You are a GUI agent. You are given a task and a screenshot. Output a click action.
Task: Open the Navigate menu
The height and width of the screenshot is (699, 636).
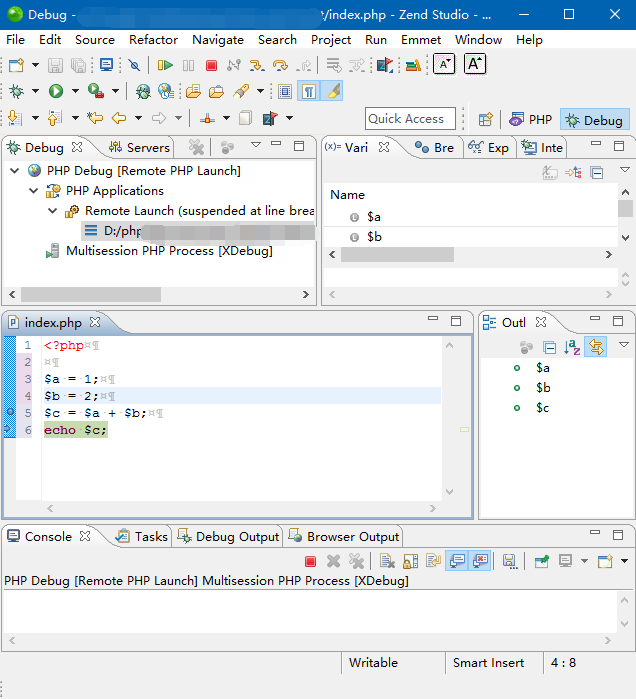pos(218,40)
